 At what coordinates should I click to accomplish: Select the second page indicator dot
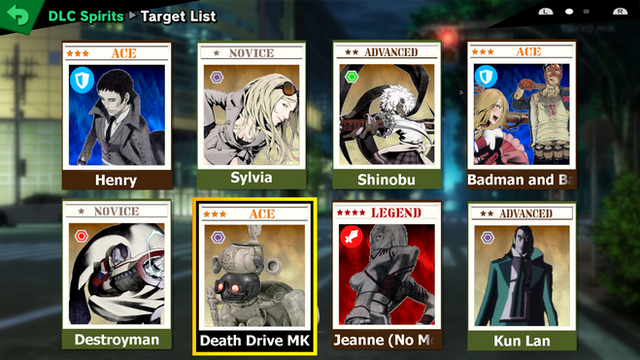586,11
